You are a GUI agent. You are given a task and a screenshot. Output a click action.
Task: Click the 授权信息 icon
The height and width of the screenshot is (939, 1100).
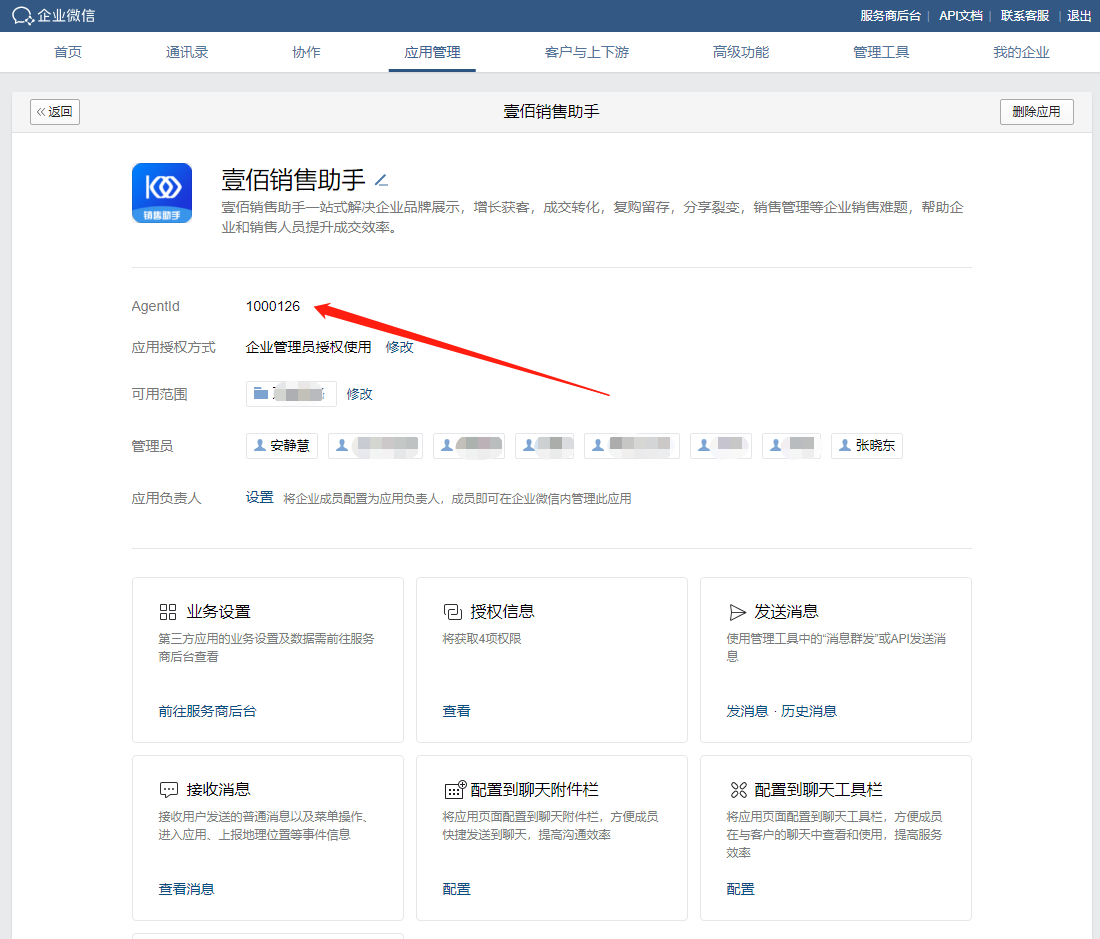coord(452,612)
